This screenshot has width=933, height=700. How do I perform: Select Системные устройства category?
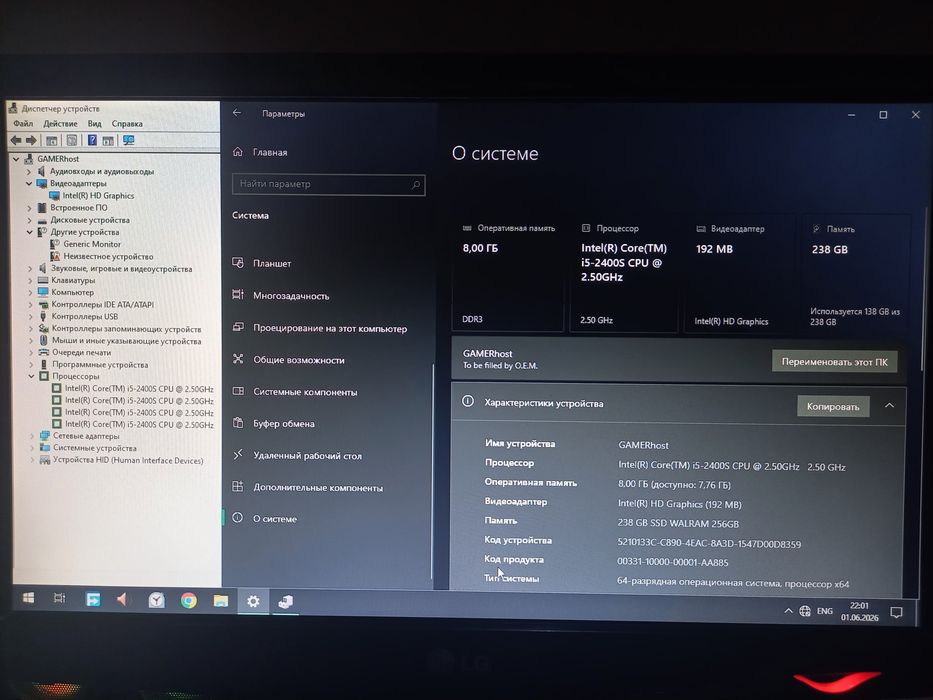click(x=95, y=448)
